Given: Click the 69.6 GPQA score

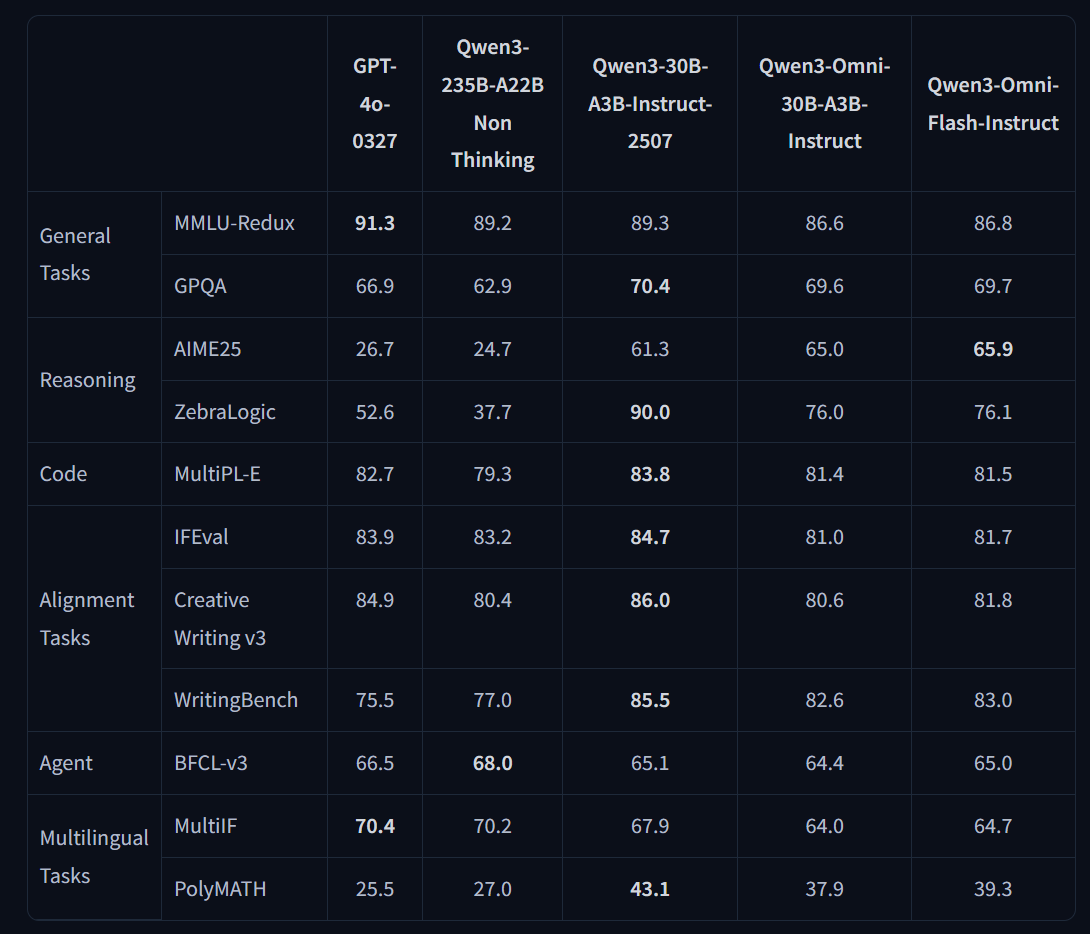Looking at the screenshot, I should (824, 286).
